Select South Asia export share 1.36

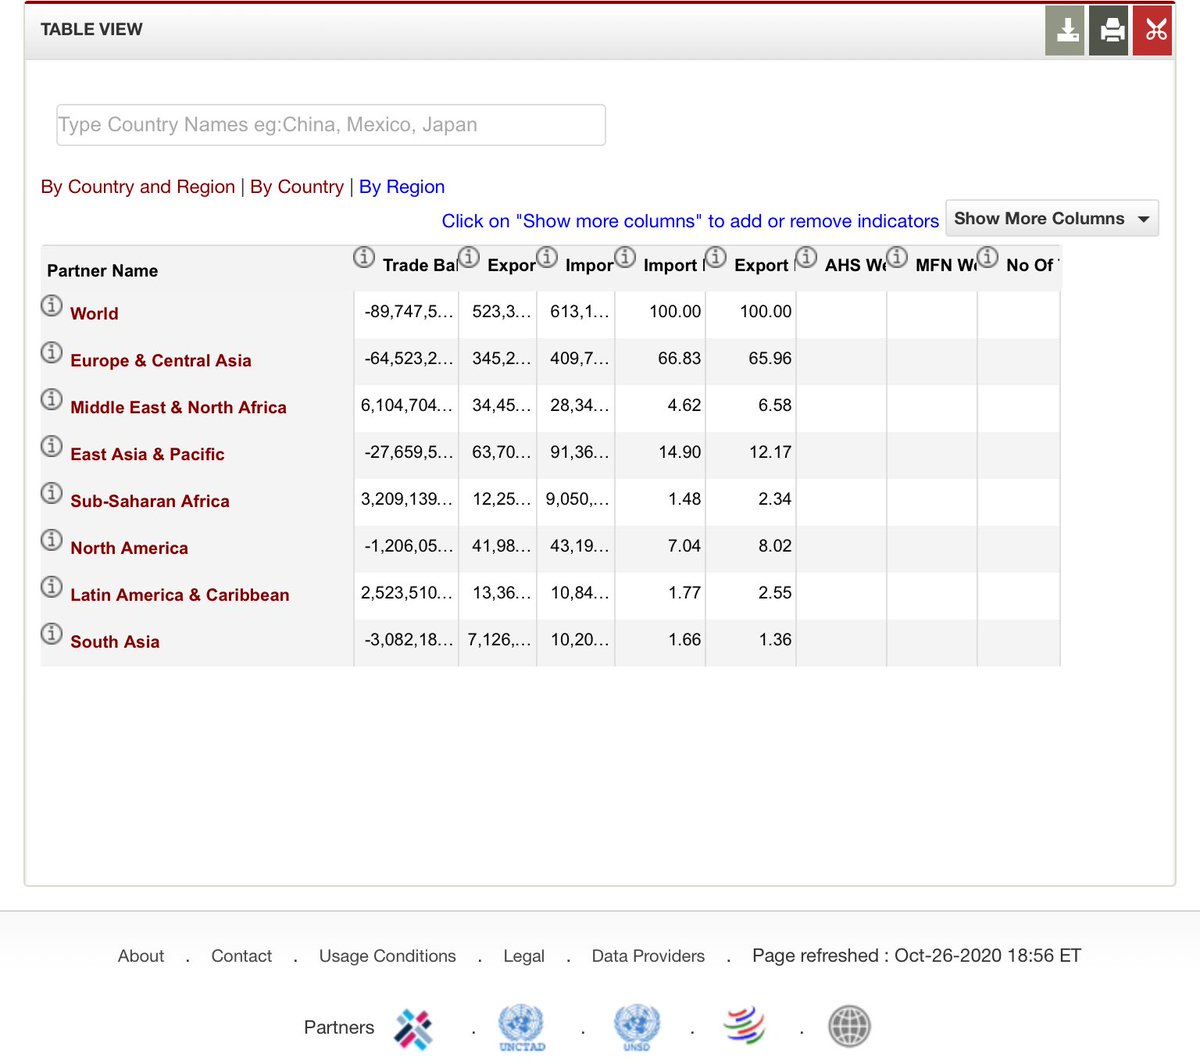coord(774,641)
